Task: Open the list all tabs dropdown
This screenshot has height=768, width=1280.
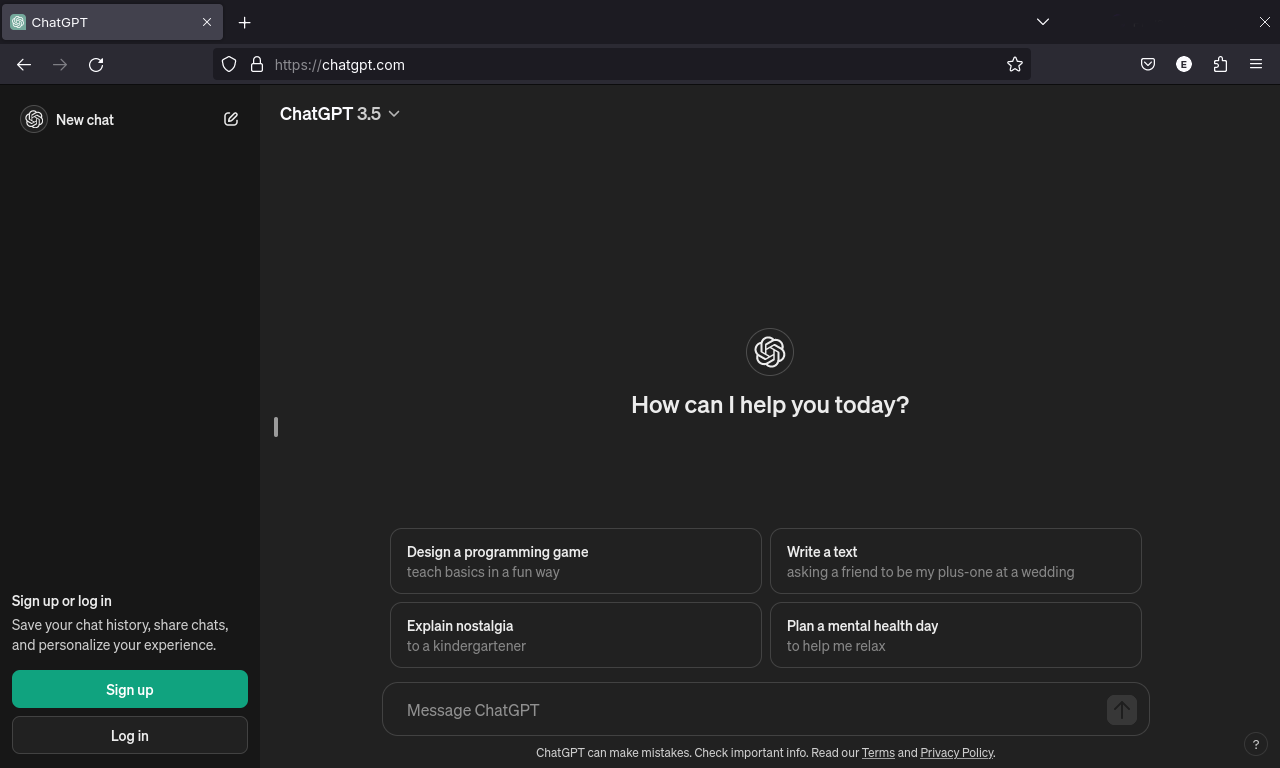Action: 1043,21
